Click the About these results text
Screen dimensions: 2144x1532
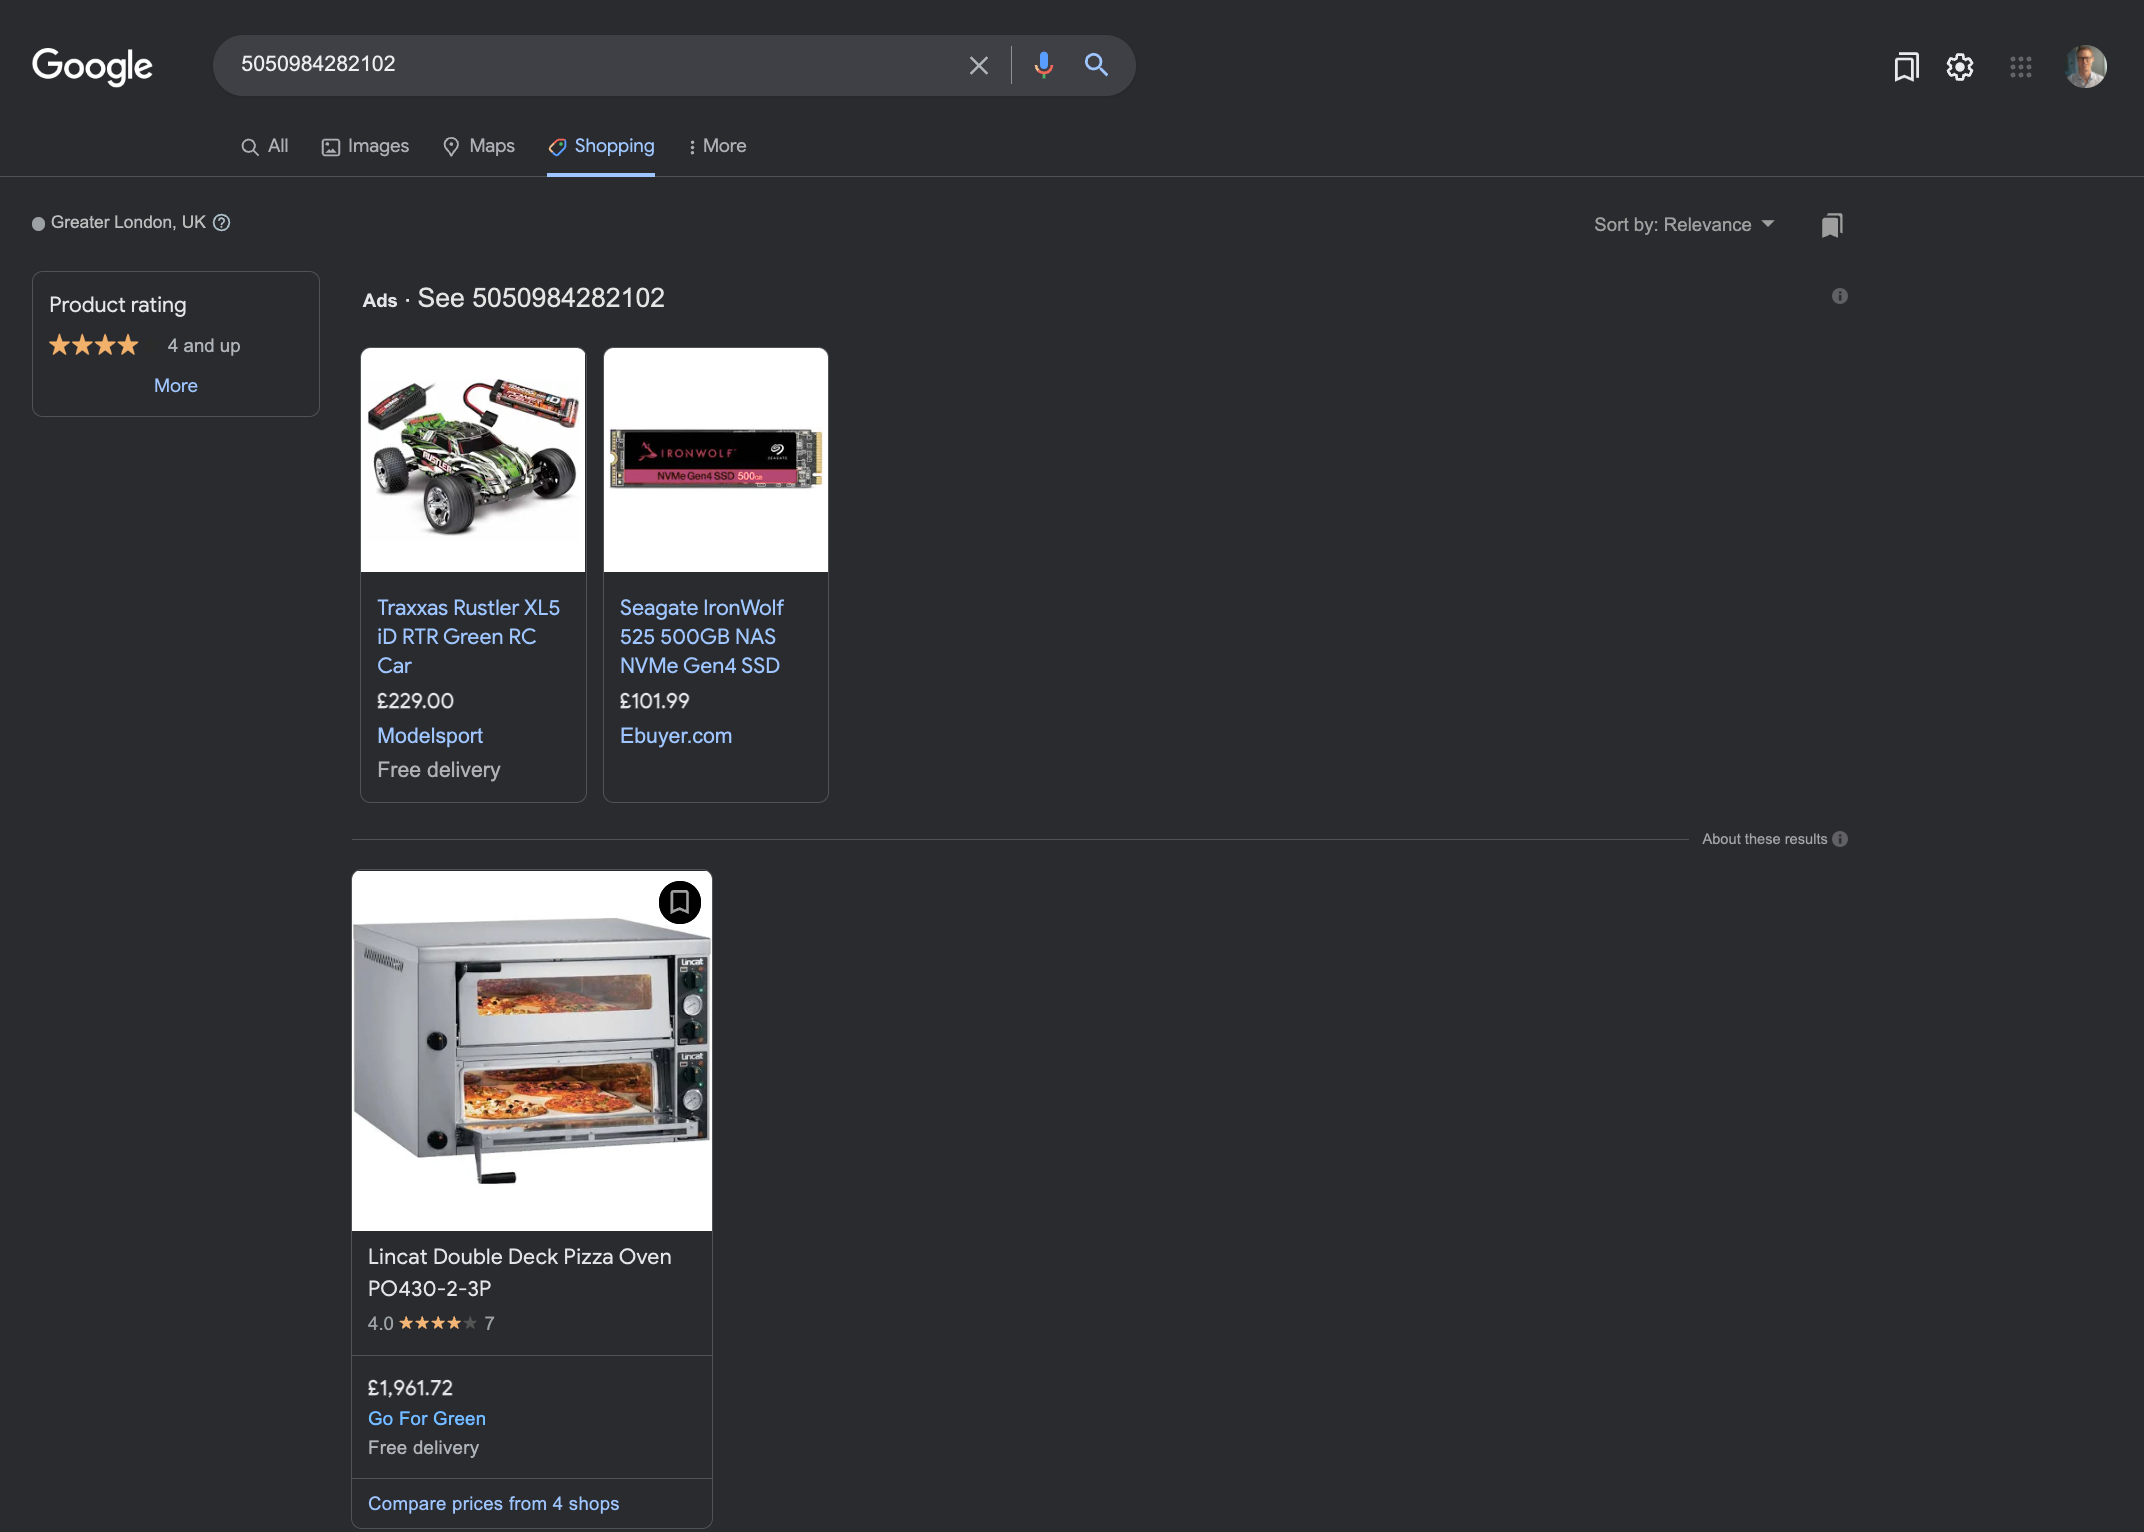pos(1764,839)
